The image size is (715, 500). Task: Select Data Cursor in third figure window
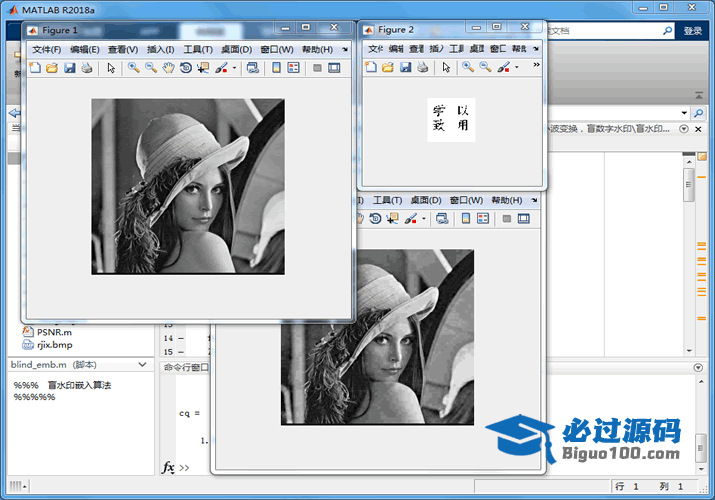(392, 219)
